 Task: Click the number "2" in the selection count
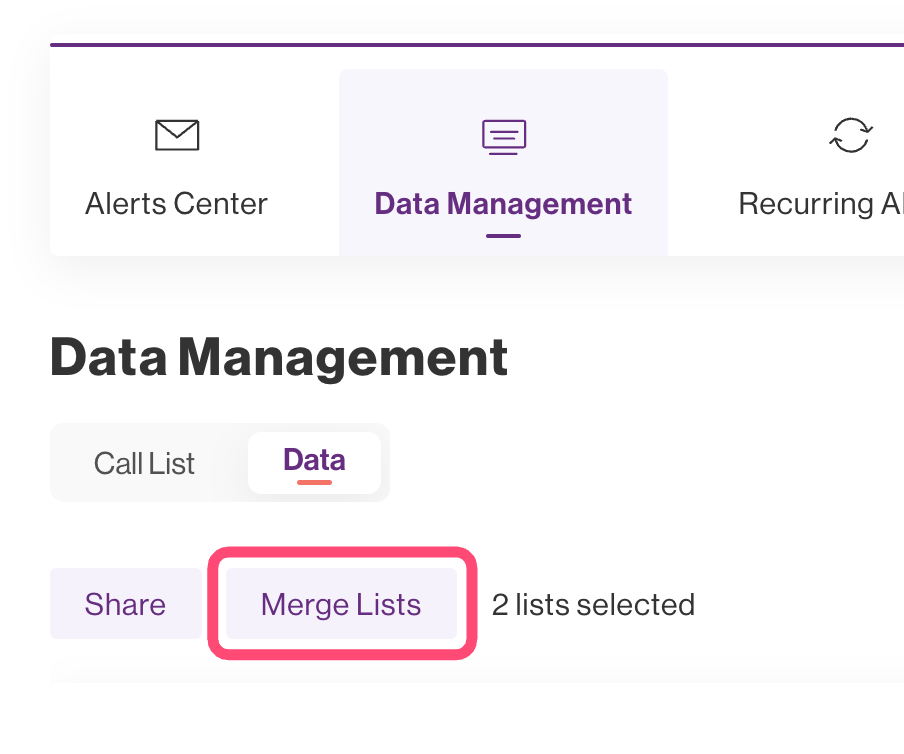pos(499,604)
